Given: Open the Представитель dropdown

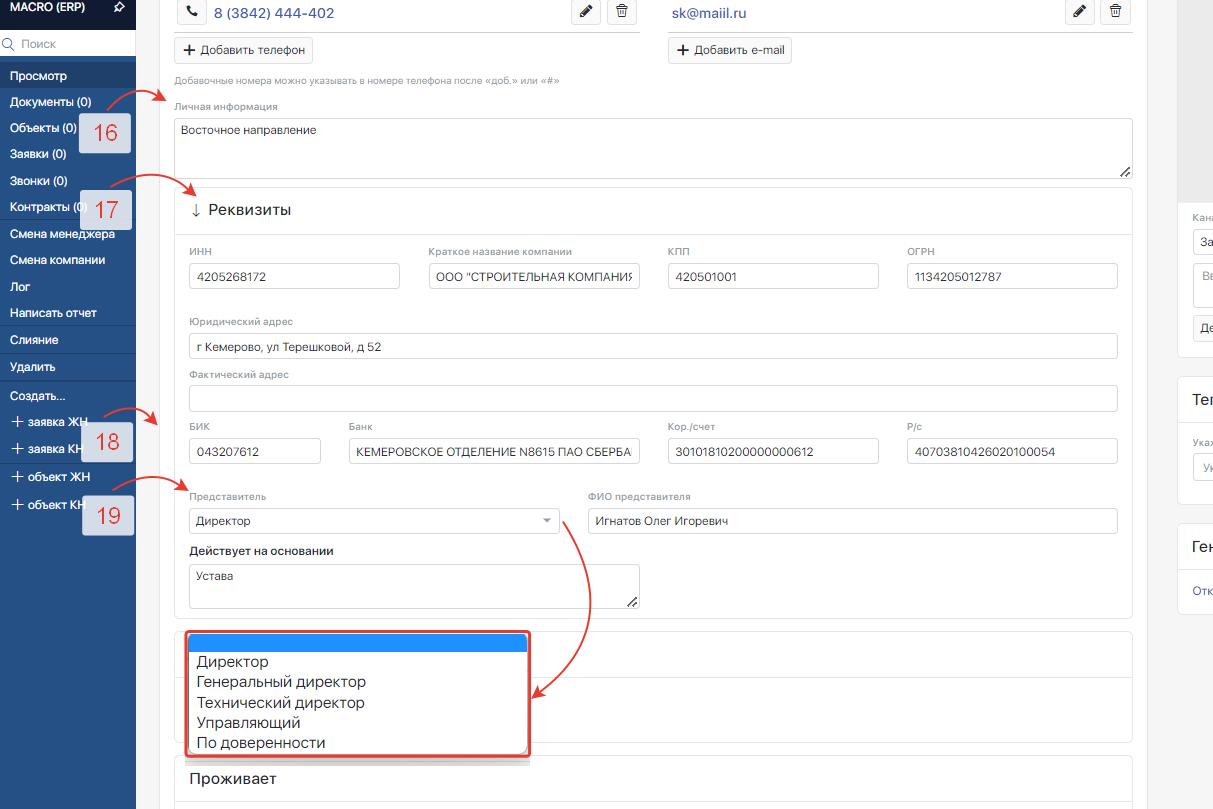Looking at the screenshot, I should pyautogui.click(x=374, y=521).
